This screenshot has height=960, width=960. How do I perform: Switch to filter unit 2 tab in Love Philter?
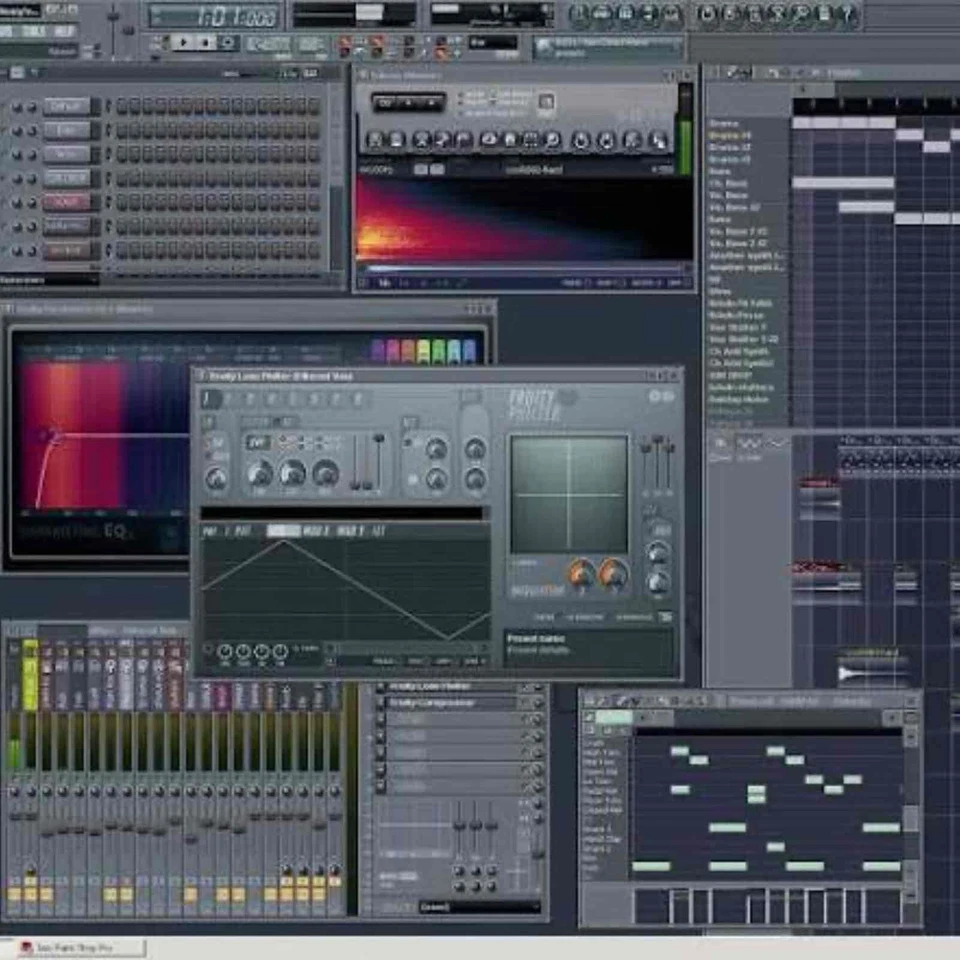click(226, 397)
